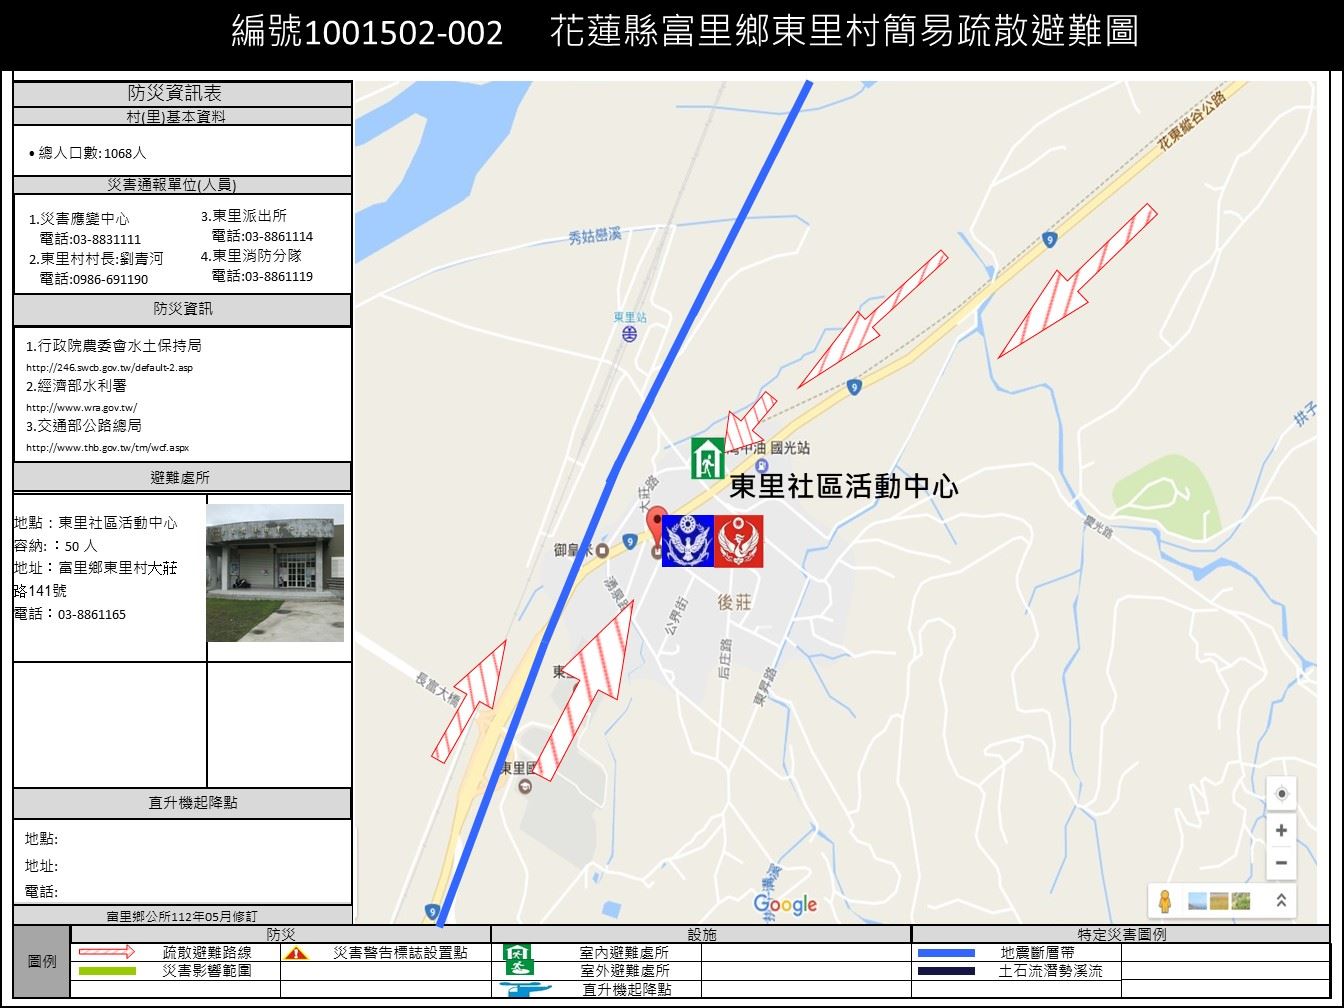Image resolution: width=1344 pixels, height=1008 pixels.
Task: Click the helicopter landing legend icon
Action: coord(524,990)
